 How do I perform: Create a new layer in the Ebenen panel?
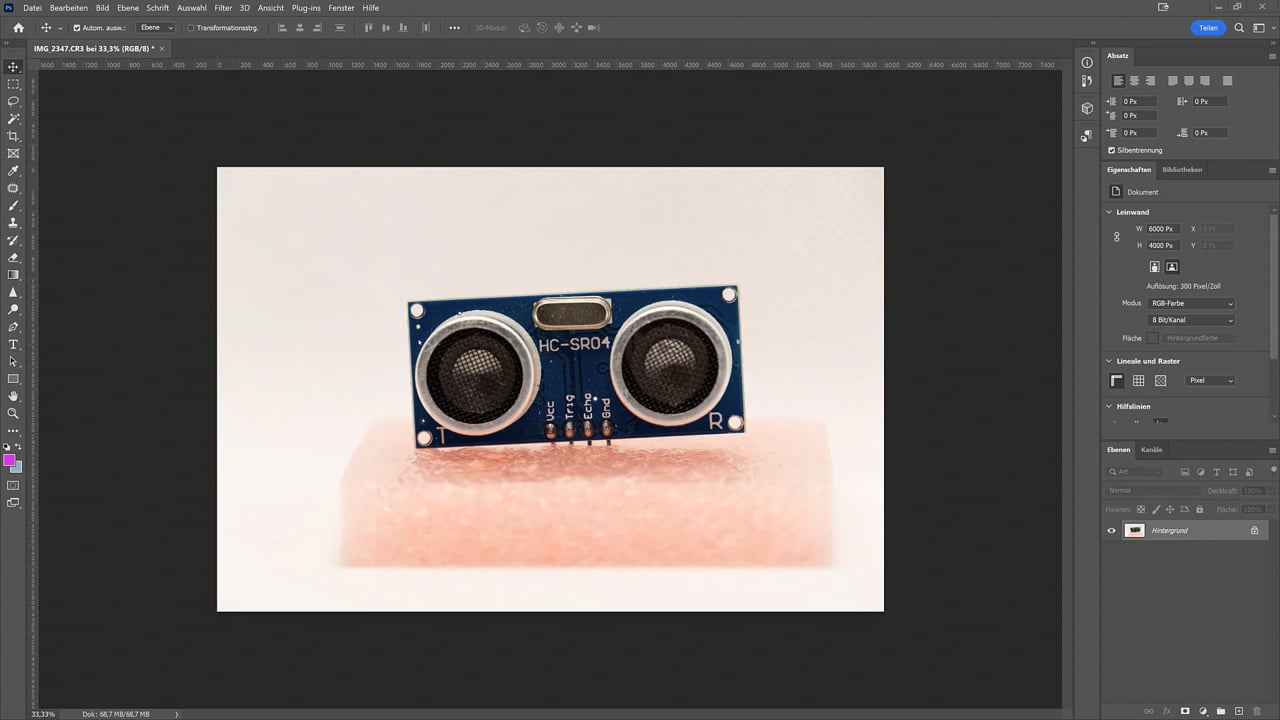click(x=1240, y=711)
